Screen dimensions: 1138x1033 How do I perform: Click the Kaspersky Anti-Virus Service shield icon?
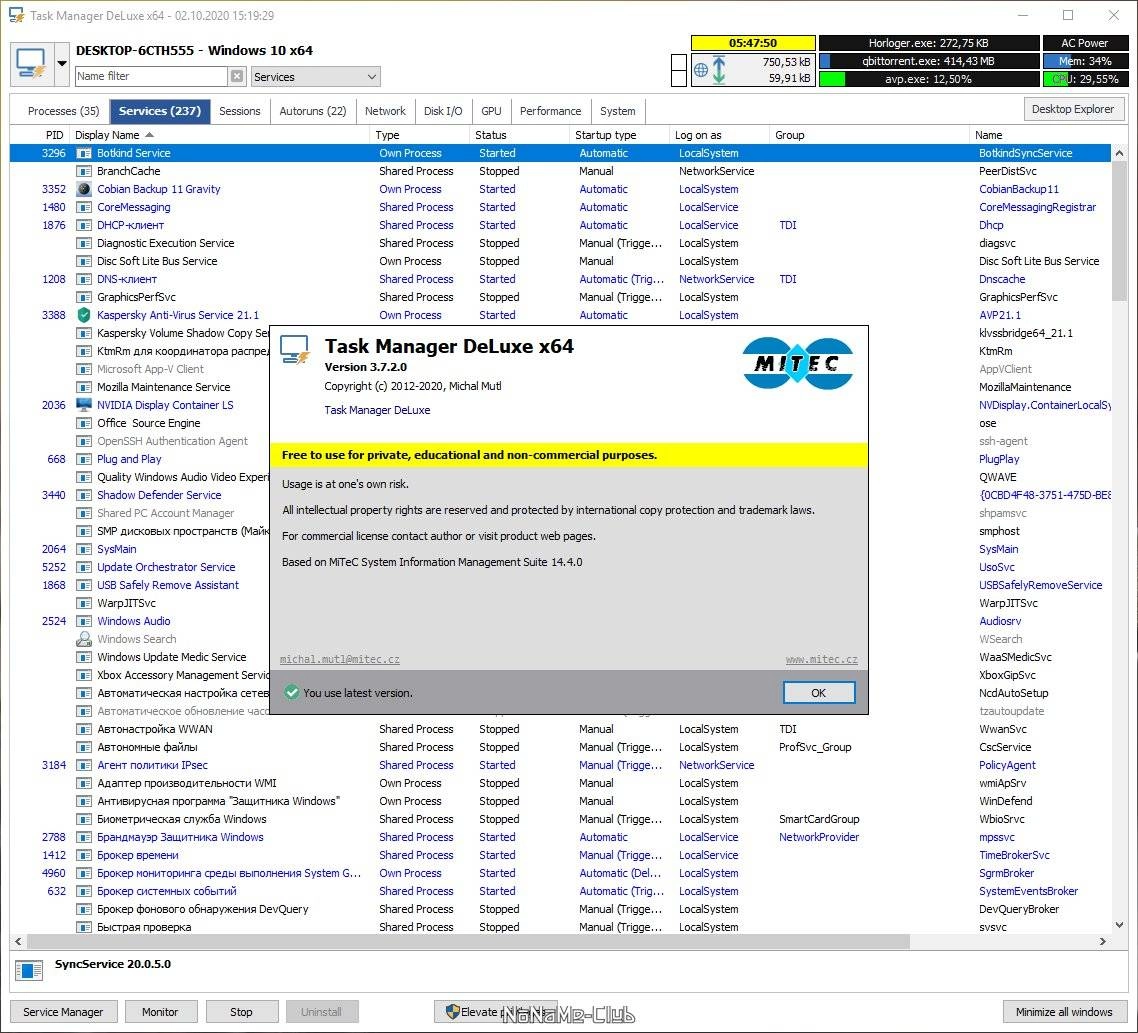tap(84, 315)
